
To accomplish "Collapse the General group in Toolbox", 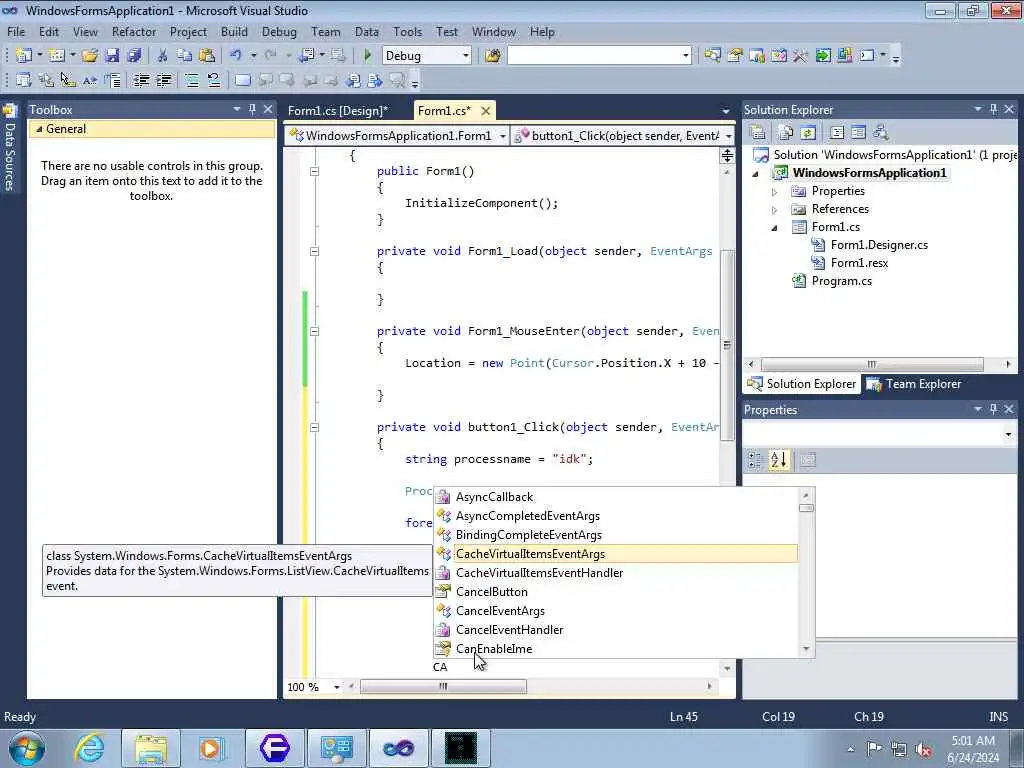I will pos(39,129).
